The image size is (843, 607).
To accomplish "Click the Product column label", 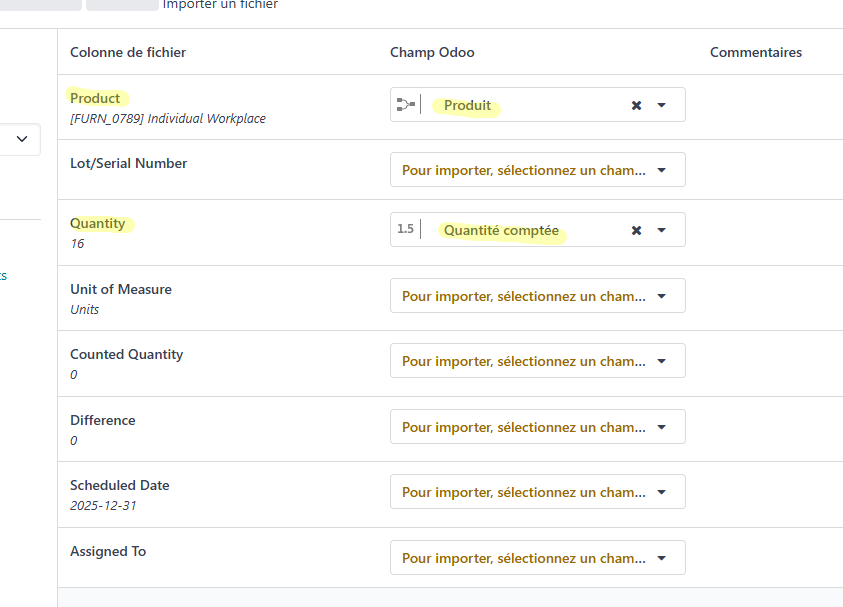I will [x=95, y=98].
